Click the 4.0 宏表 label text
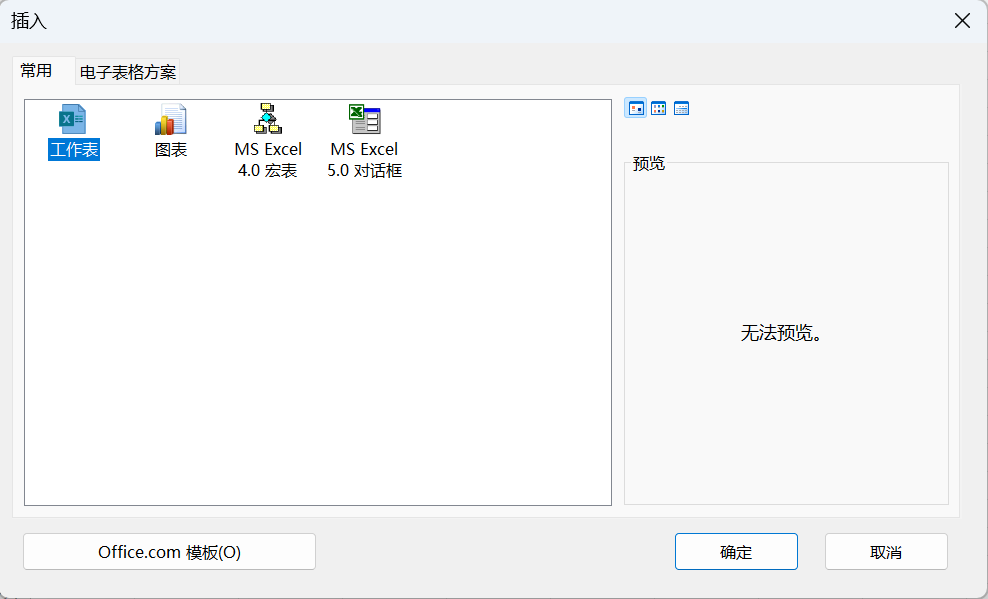Screen dimensions: 988x599 pos(268,171)
